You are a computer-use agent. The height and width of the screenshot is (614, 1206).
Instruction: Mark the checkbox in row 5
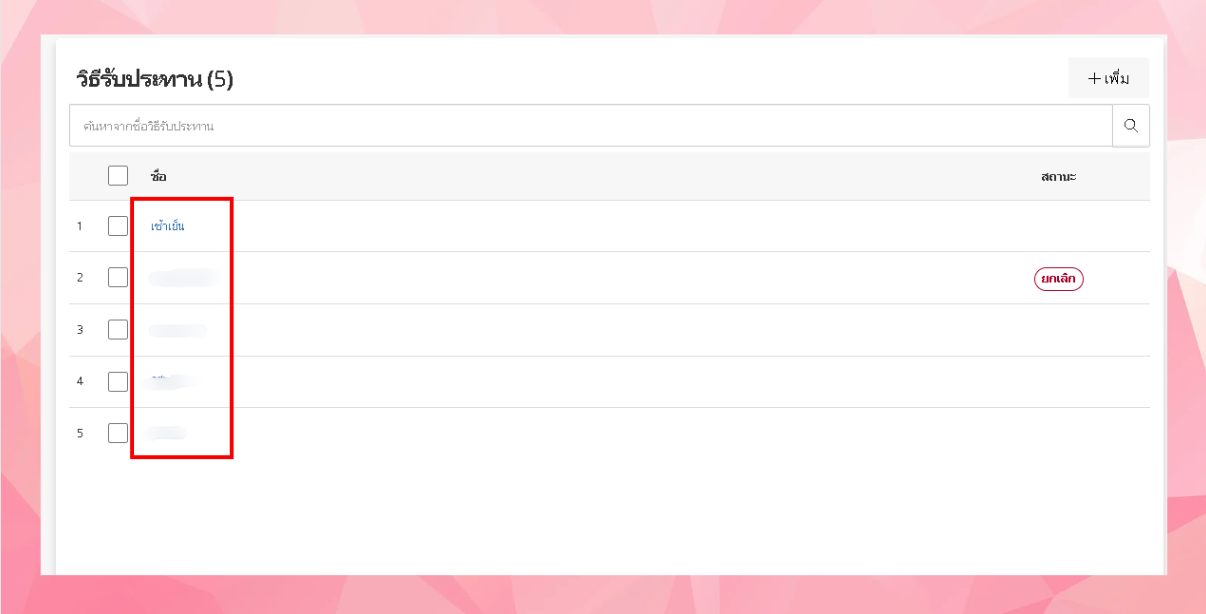[x=118, y=433]
